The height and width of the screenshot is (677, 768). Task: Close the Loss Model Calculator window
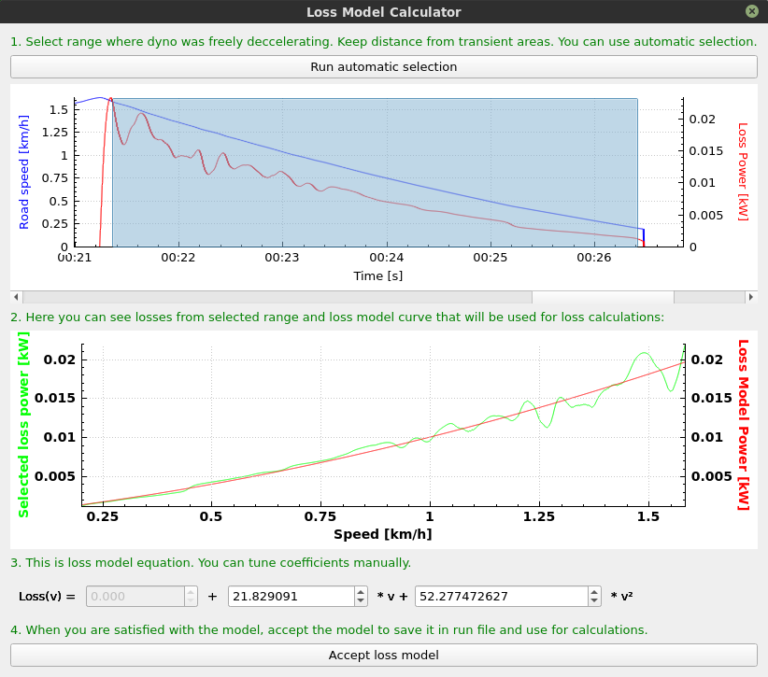[751, 12]
